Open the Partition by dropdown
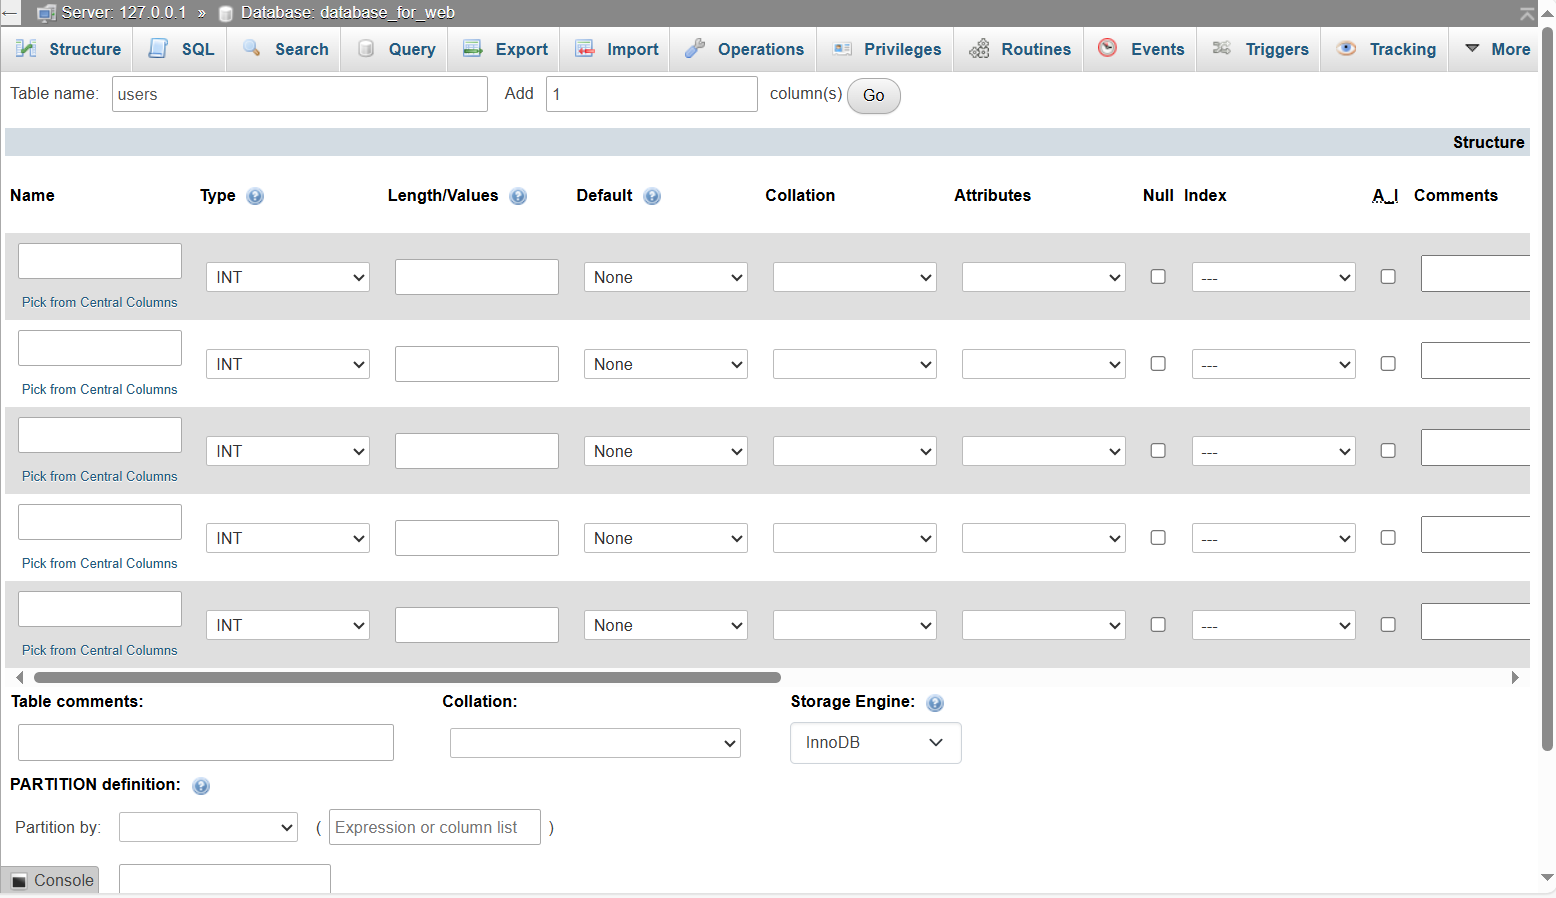This screenshot has width=1556, height=898. 208,827
